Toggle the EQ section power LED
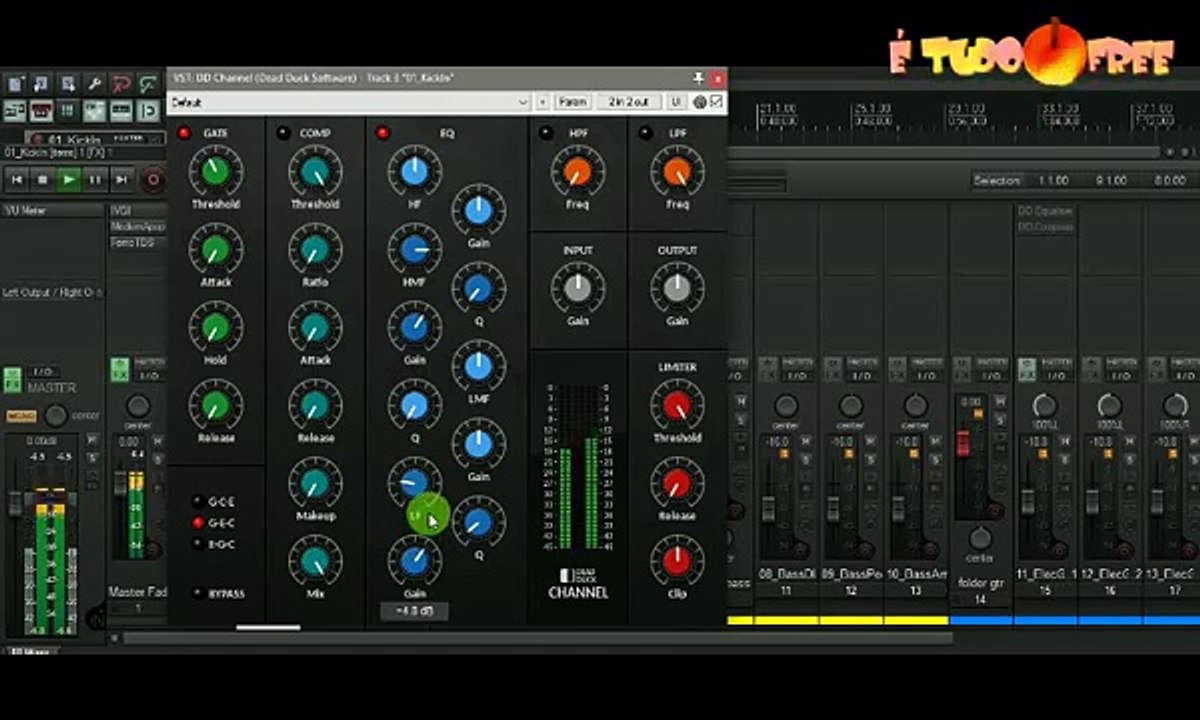The height and width of the screenshot is (720, 1200). 382,133
